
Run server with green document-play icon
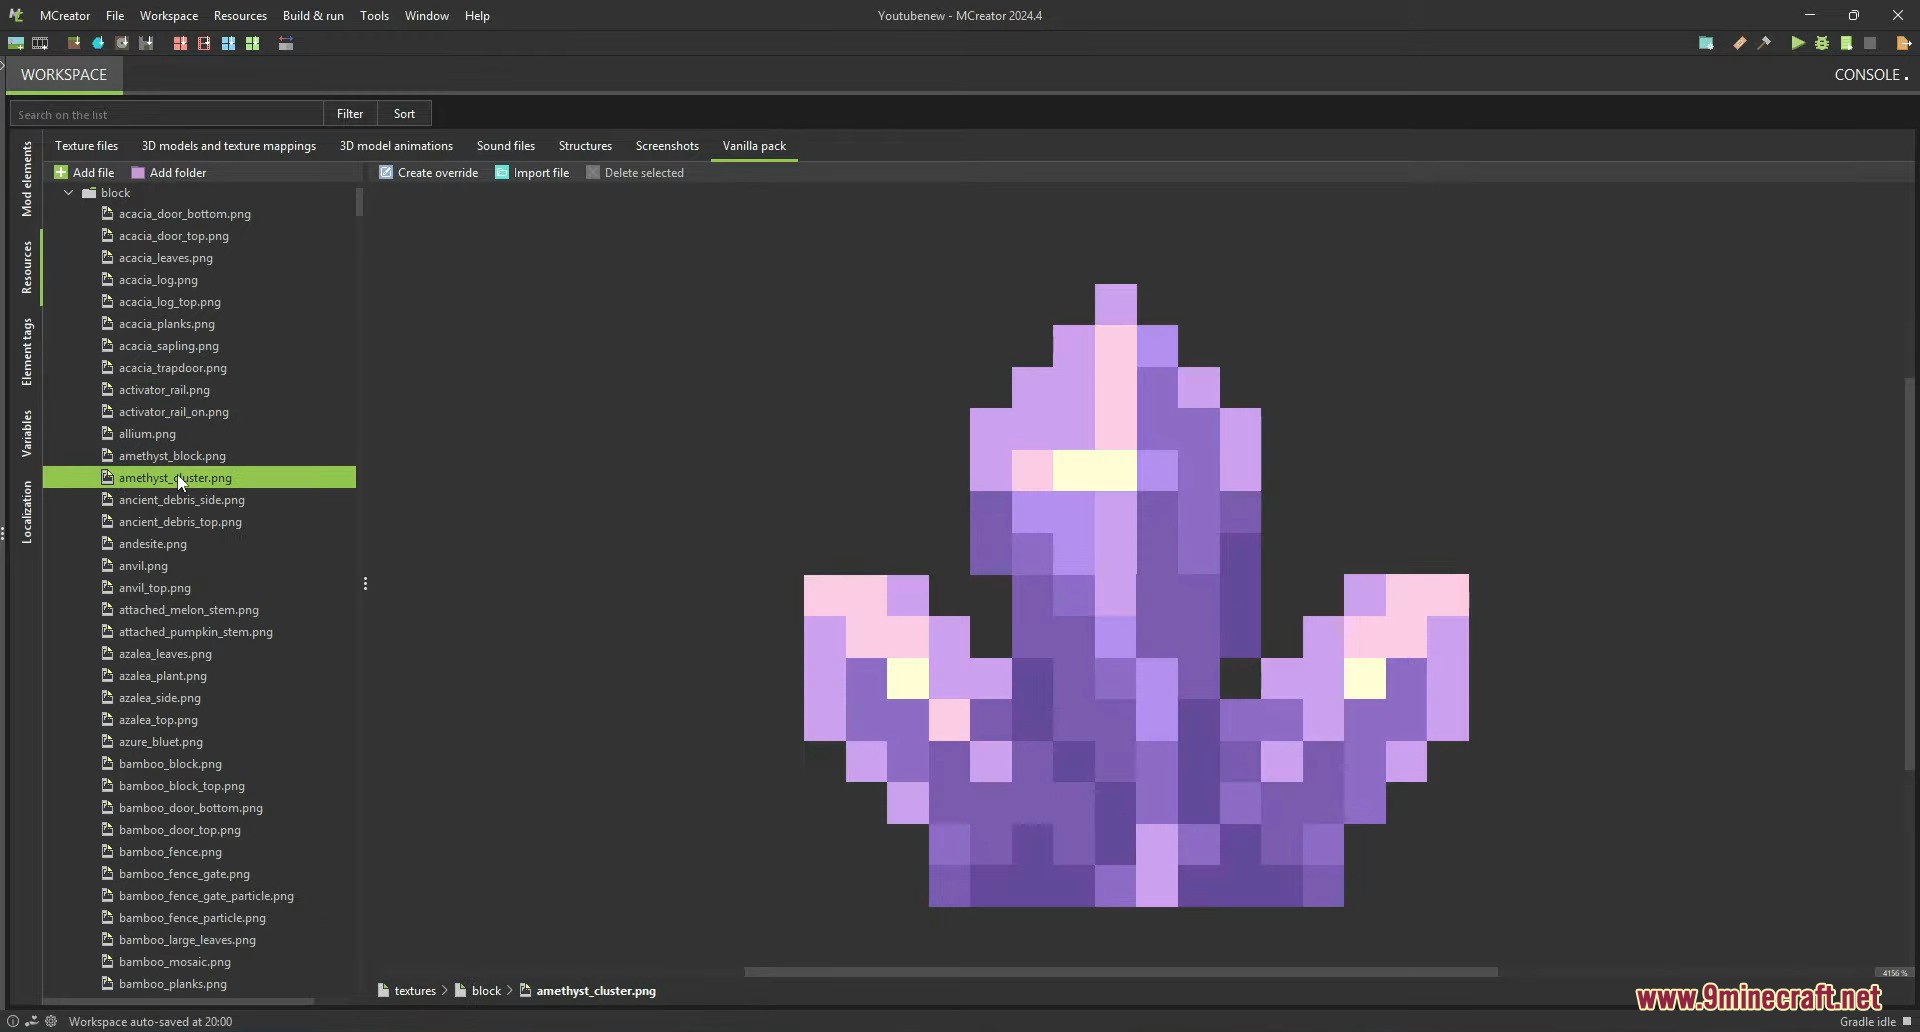[1846, 43]
